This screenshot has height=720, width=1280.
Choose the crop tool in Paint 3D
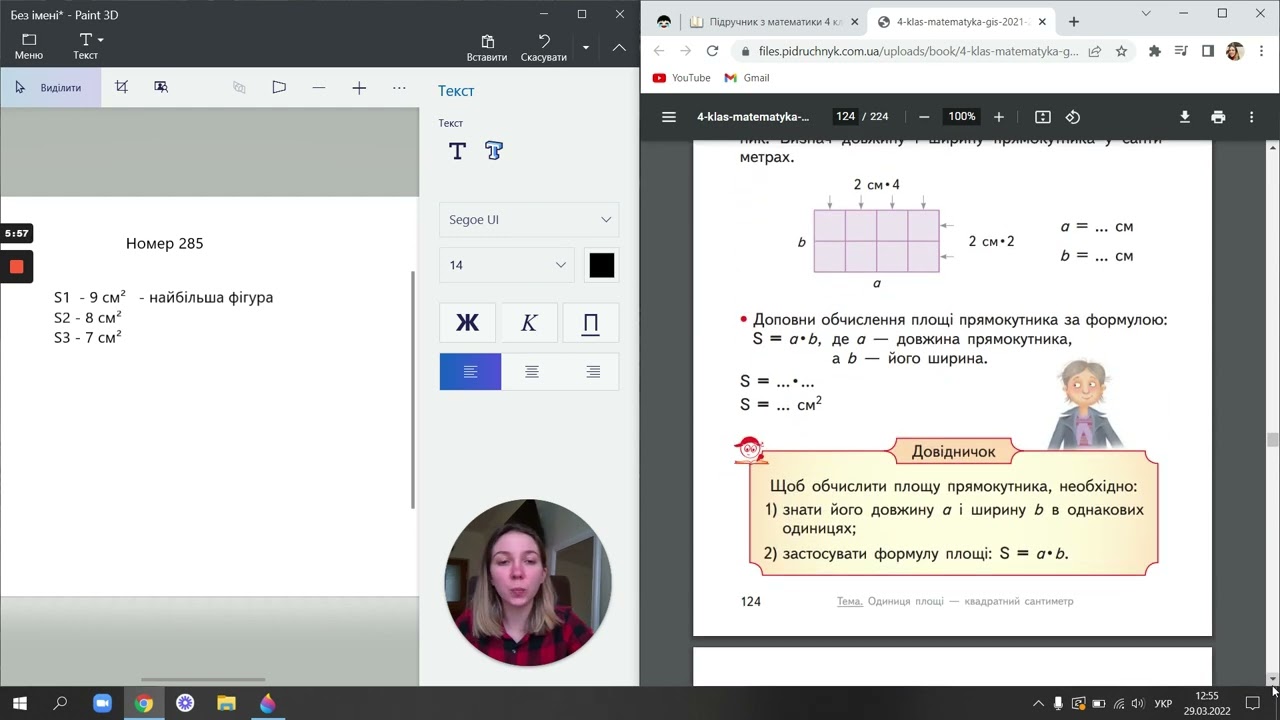coord(122,88)
